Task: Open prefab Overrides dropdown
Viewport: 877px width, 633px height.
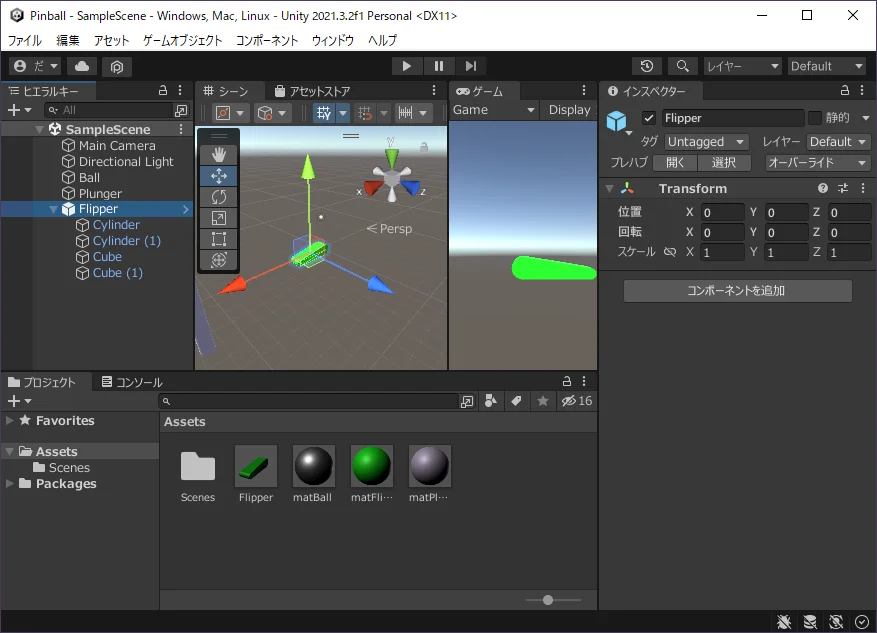Action: 817,163
